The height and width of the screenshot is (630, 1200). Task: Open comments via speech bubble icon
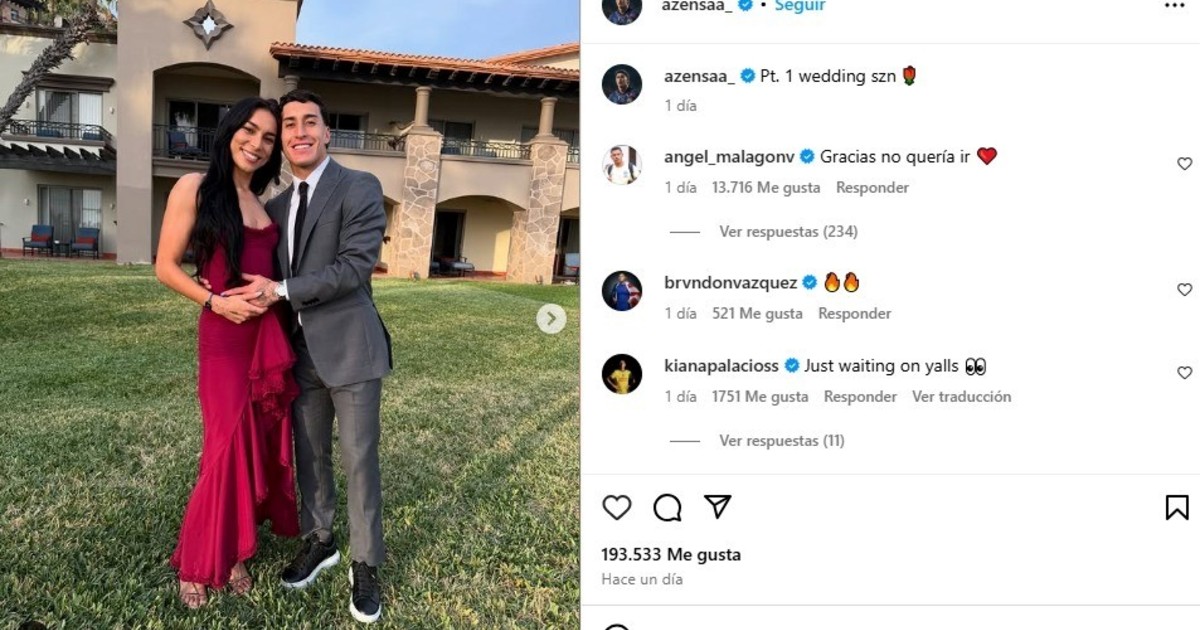click(667, 508)
